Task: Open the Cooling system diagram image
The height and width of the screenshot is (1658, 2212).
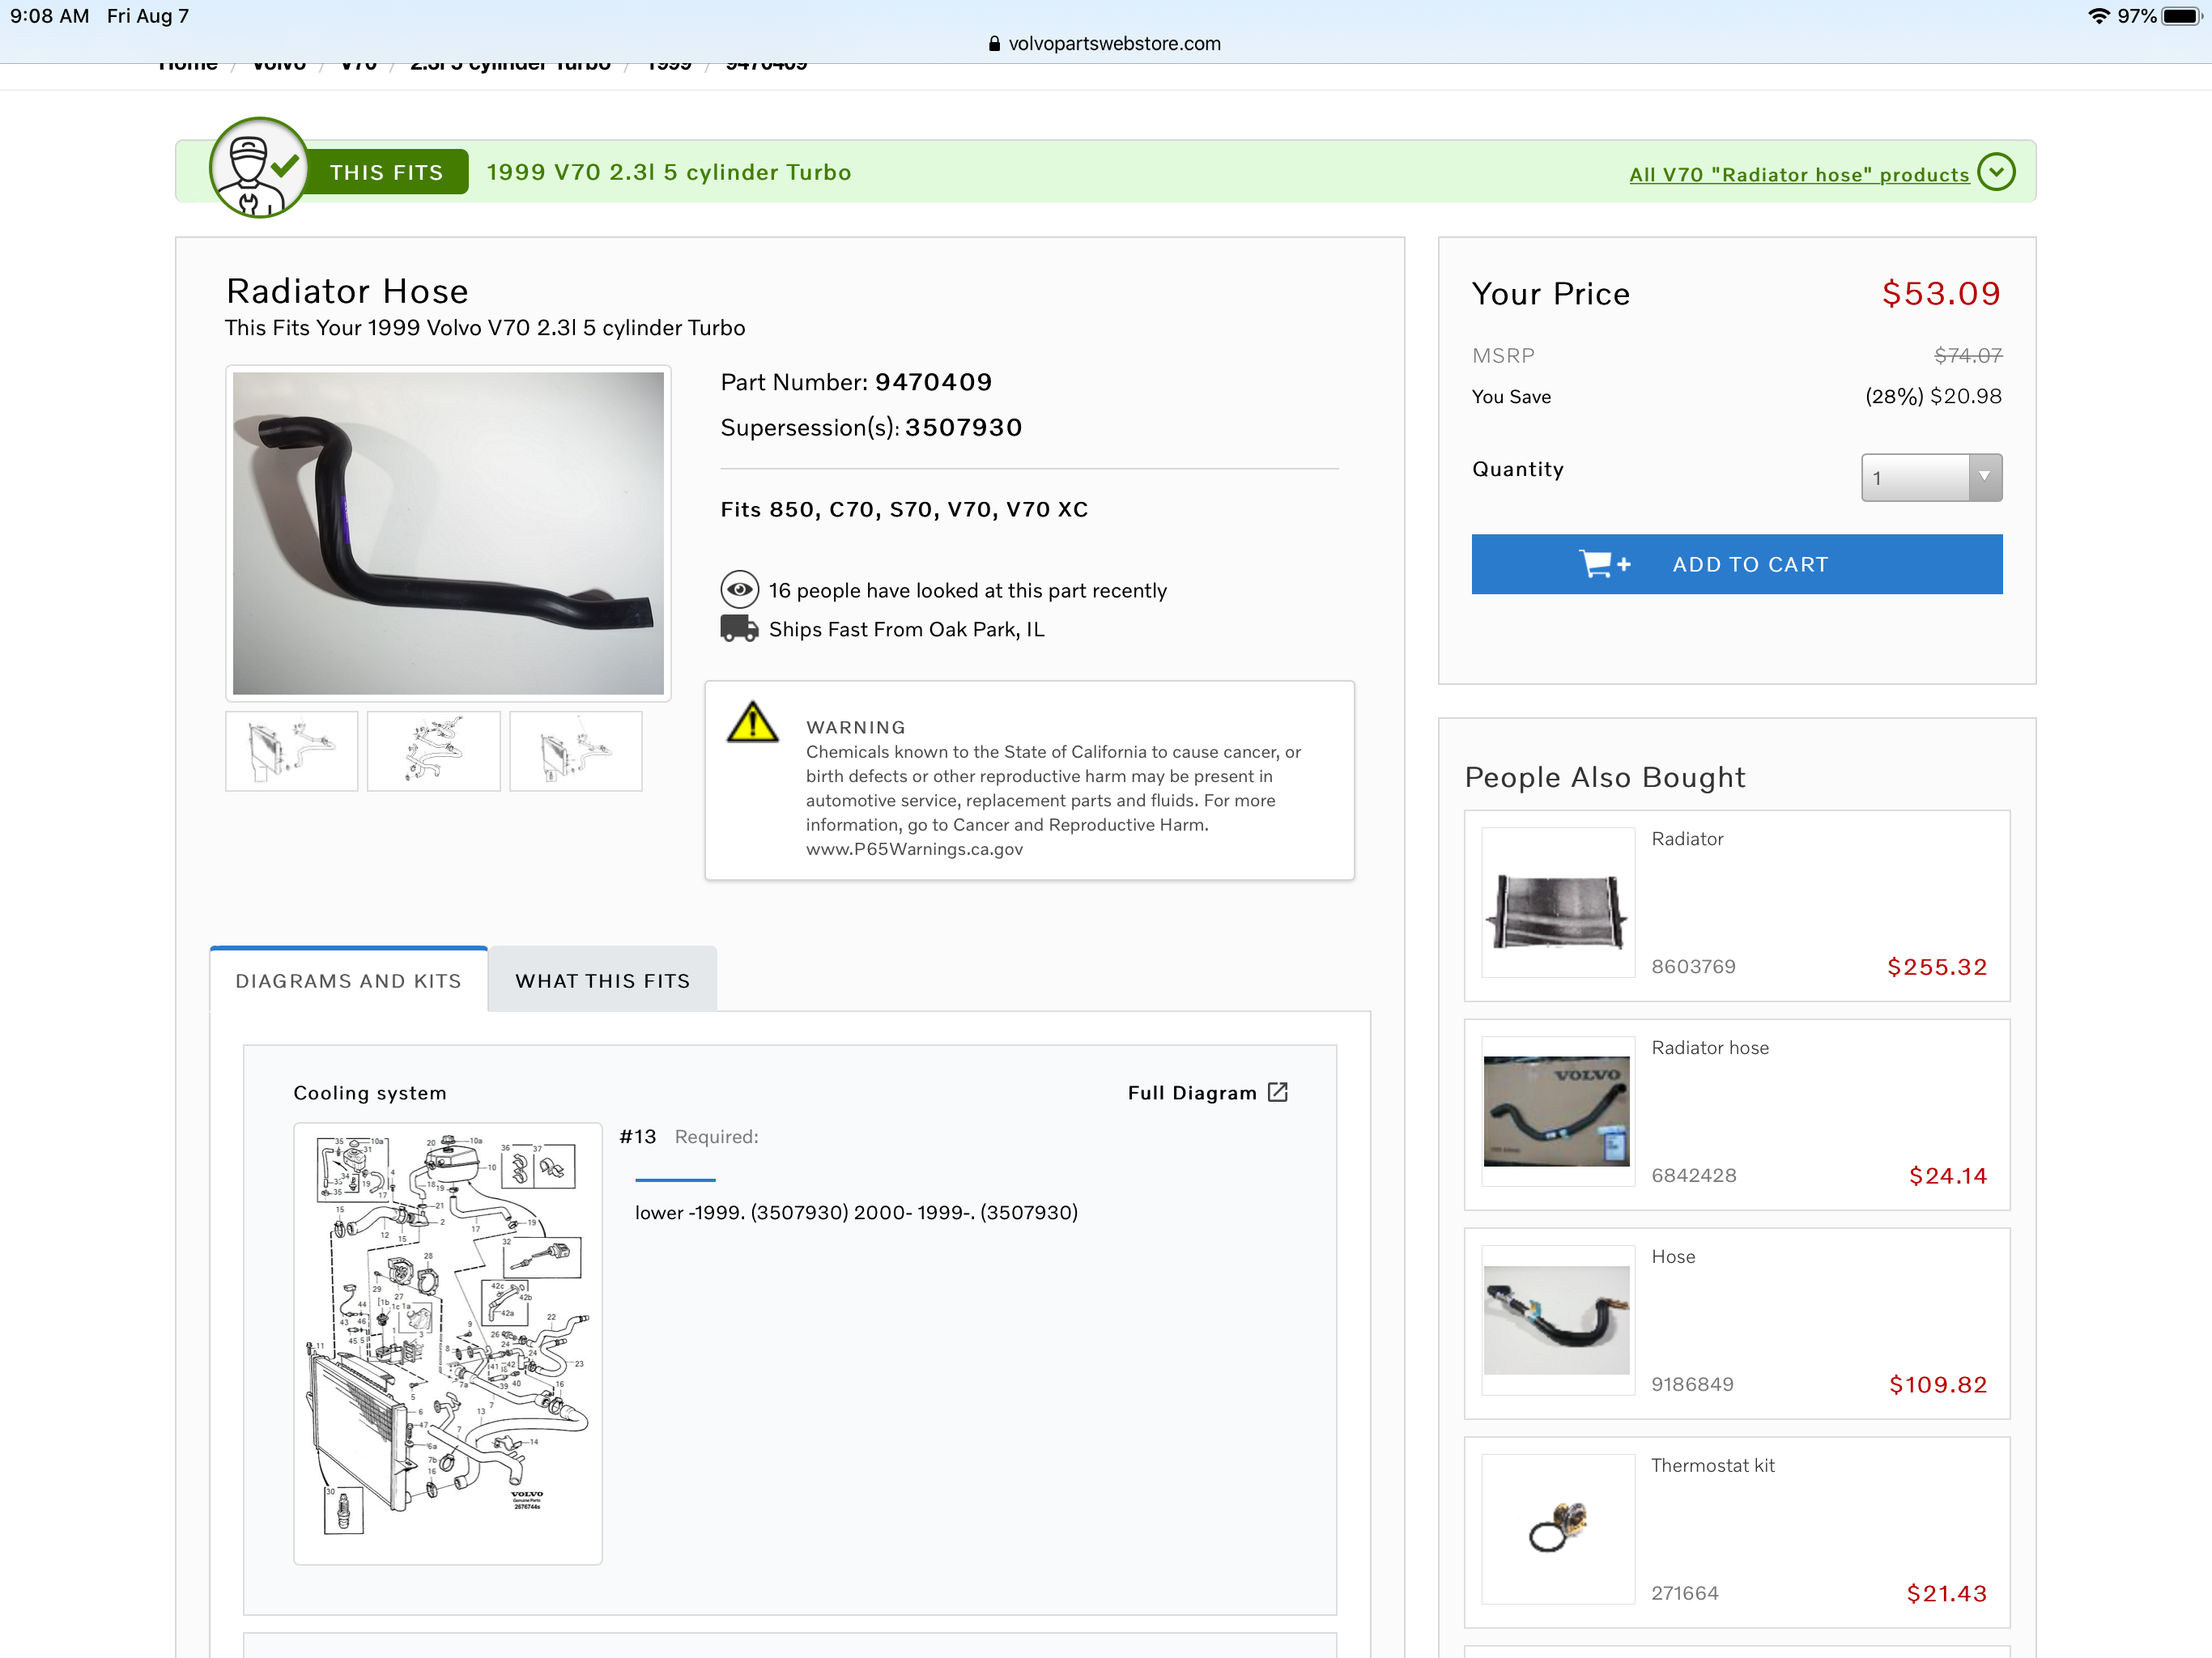Action: click(447, 1342)
